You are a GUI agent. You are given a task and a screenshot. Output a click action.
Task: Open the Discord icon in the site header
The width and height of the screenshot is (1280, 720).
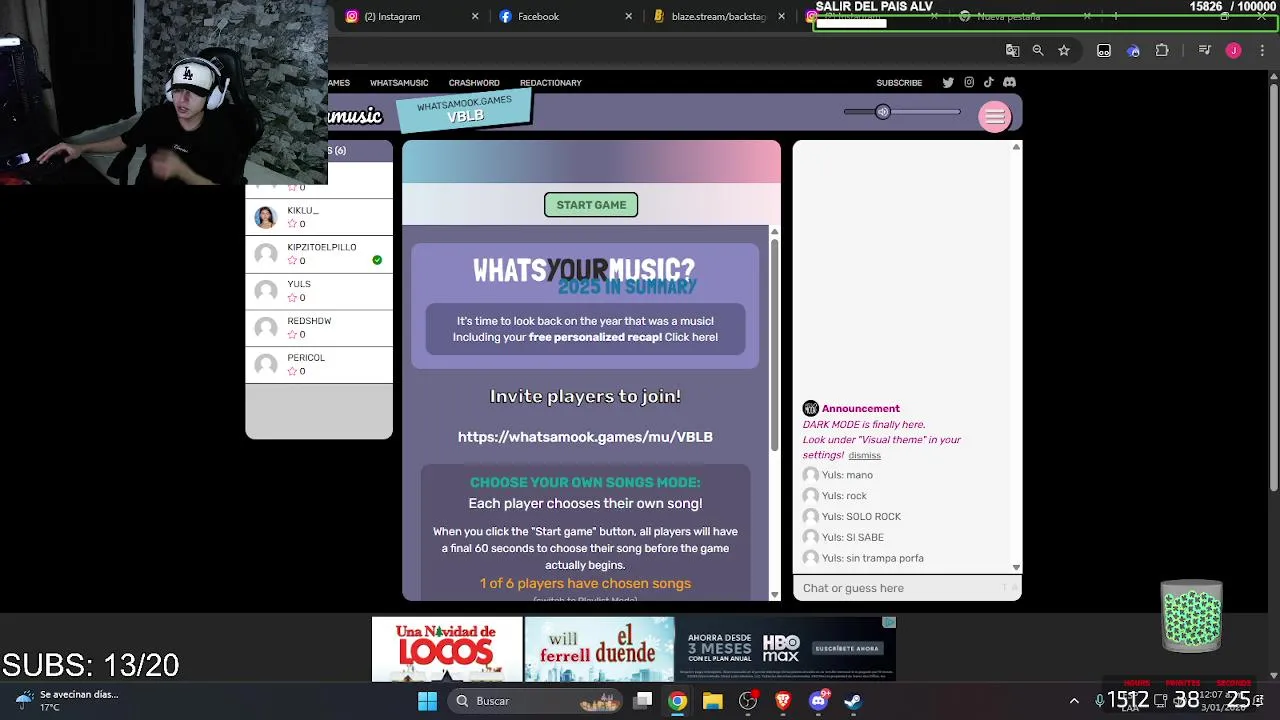tap(1009, 82)
